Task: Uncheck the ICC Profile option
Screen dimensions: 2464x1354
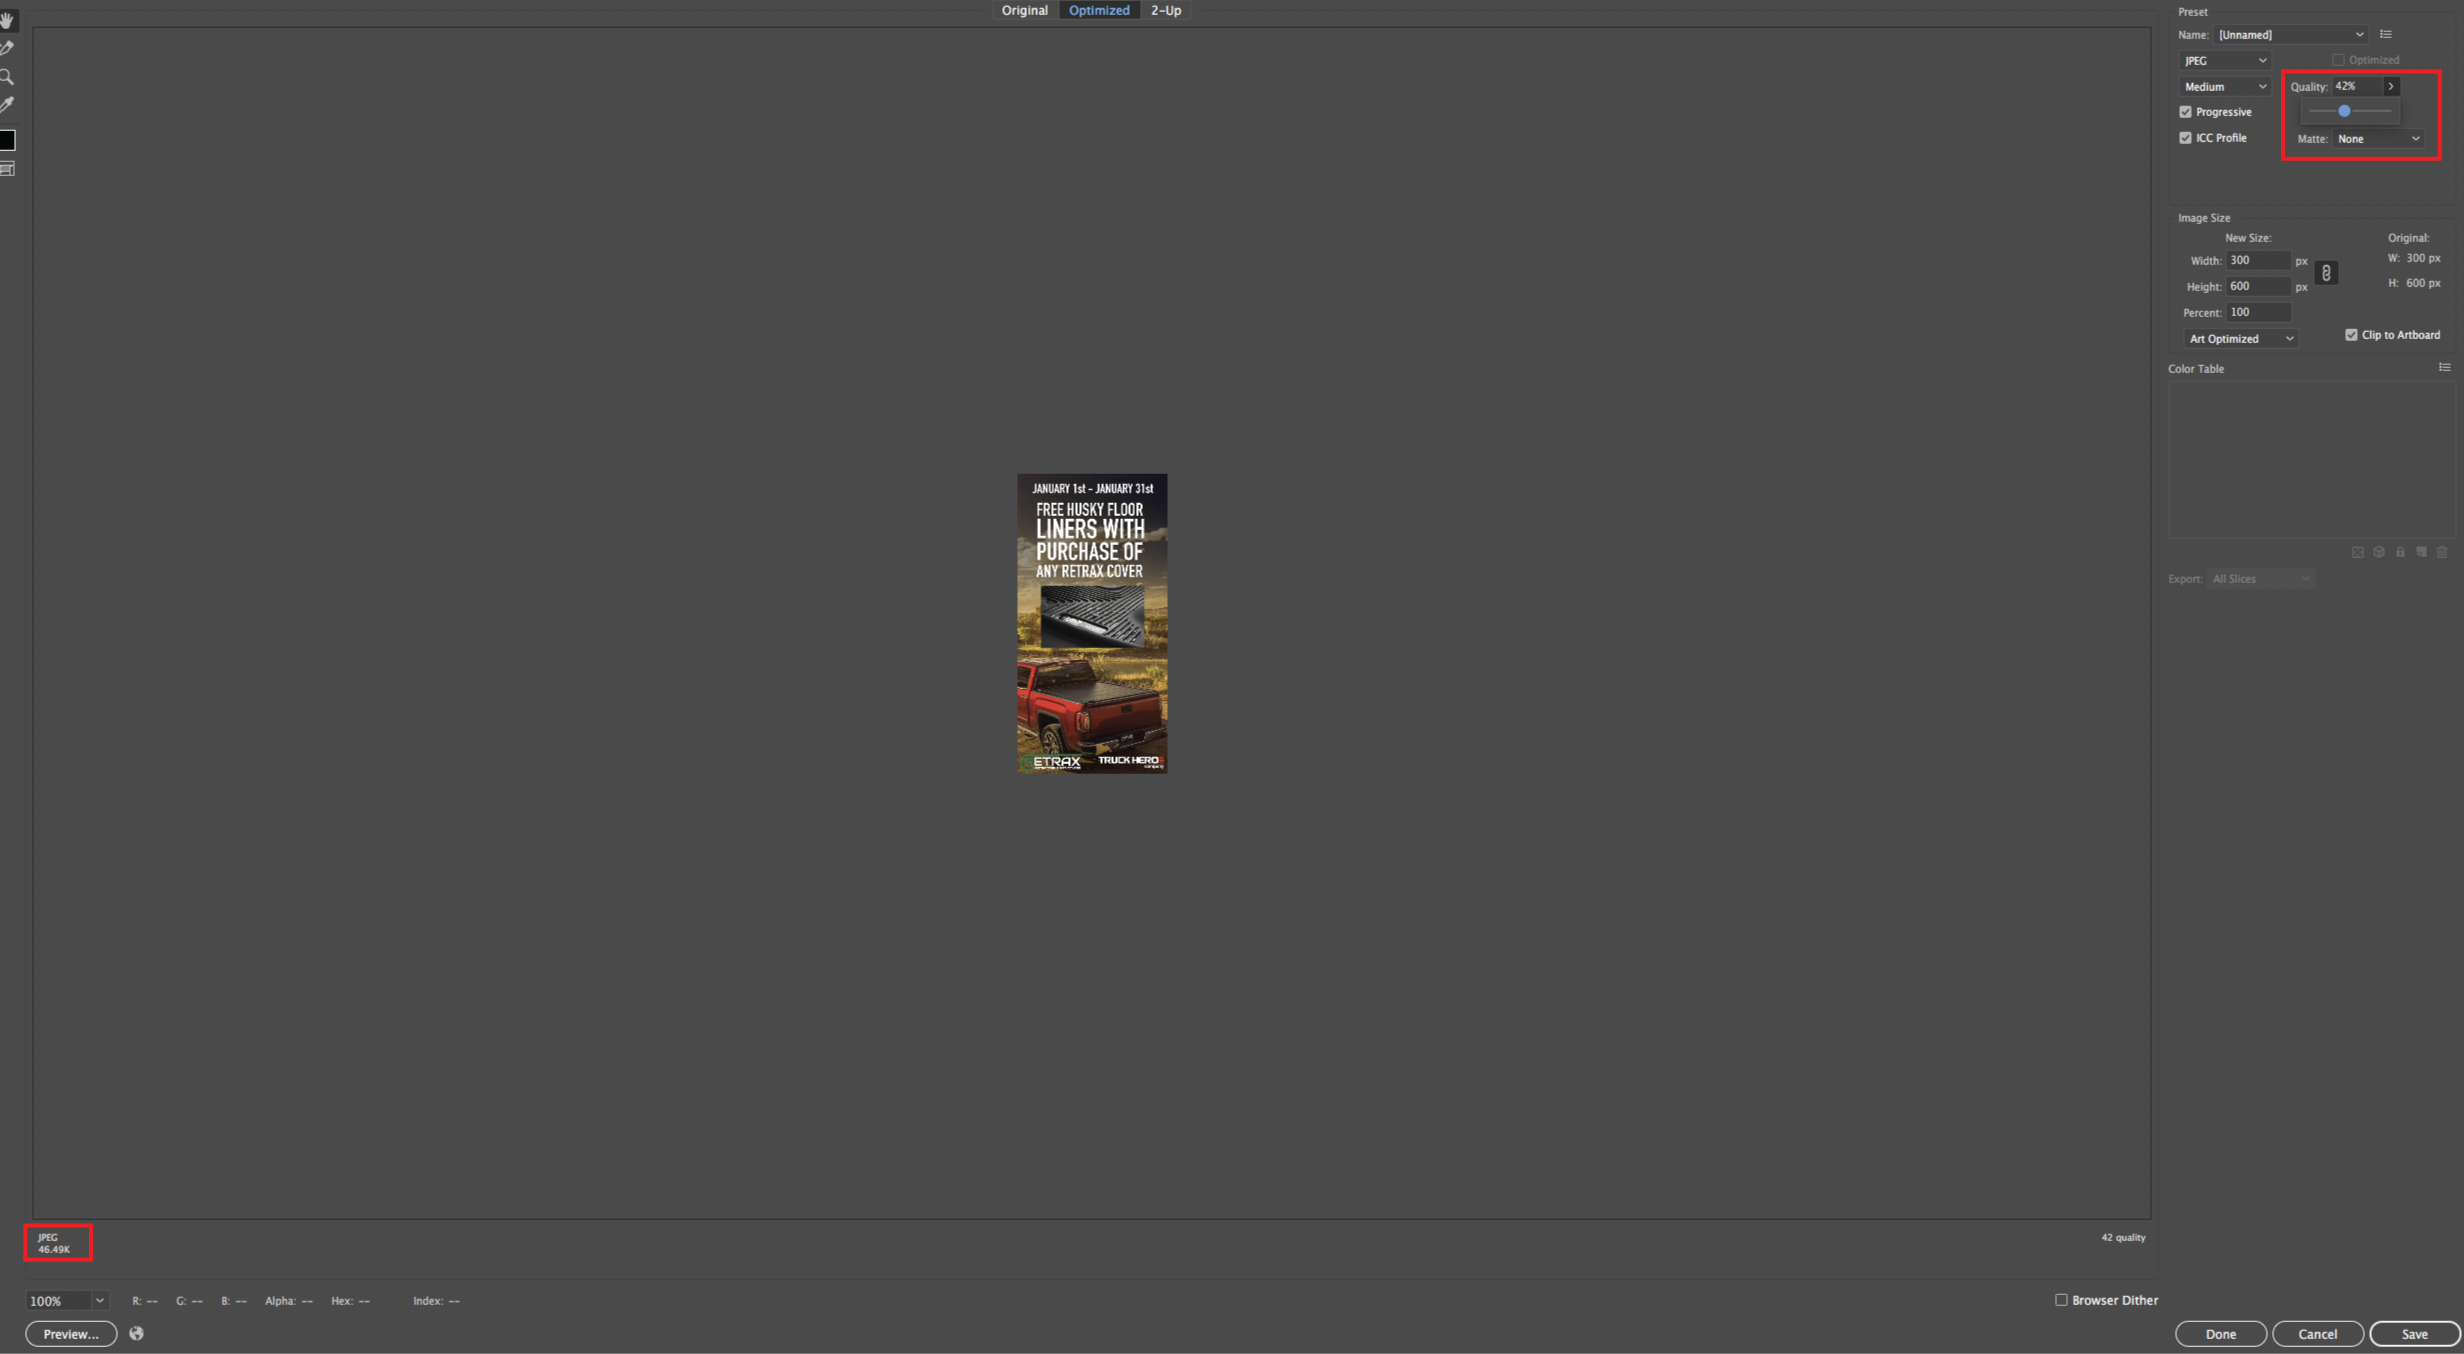Action: pyautogui.click(x=2186, y=138)
